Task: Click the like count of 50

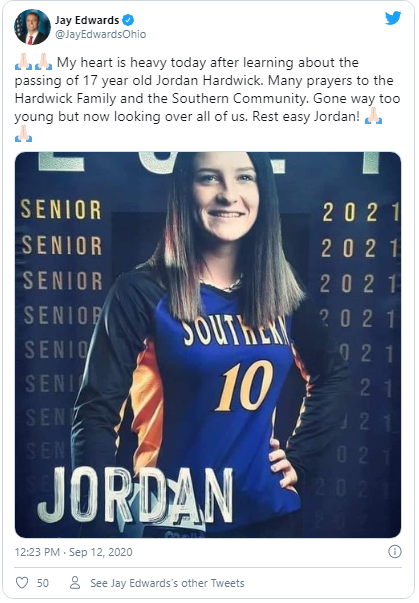Action: pos(43,583)
